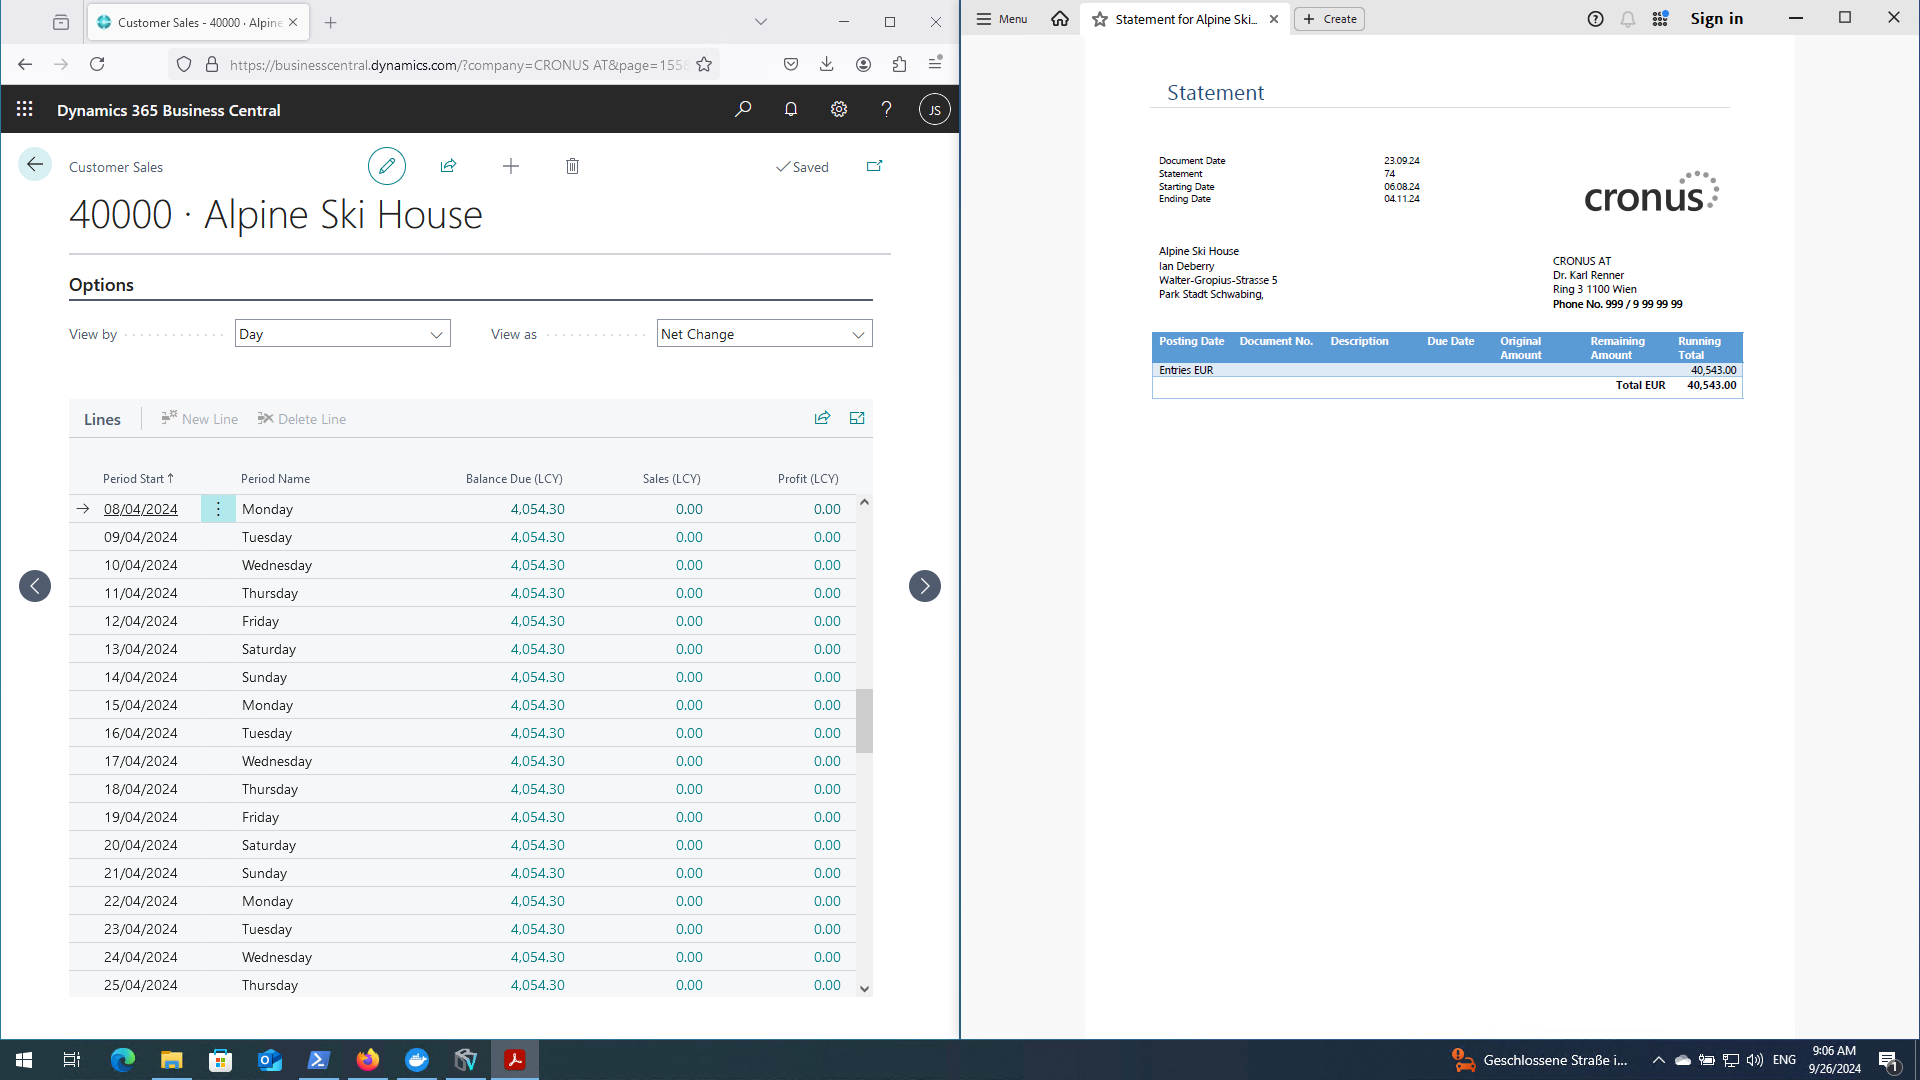Open the Acrobat Menu
The image size is (1920, 1080).
[1002, 19]
